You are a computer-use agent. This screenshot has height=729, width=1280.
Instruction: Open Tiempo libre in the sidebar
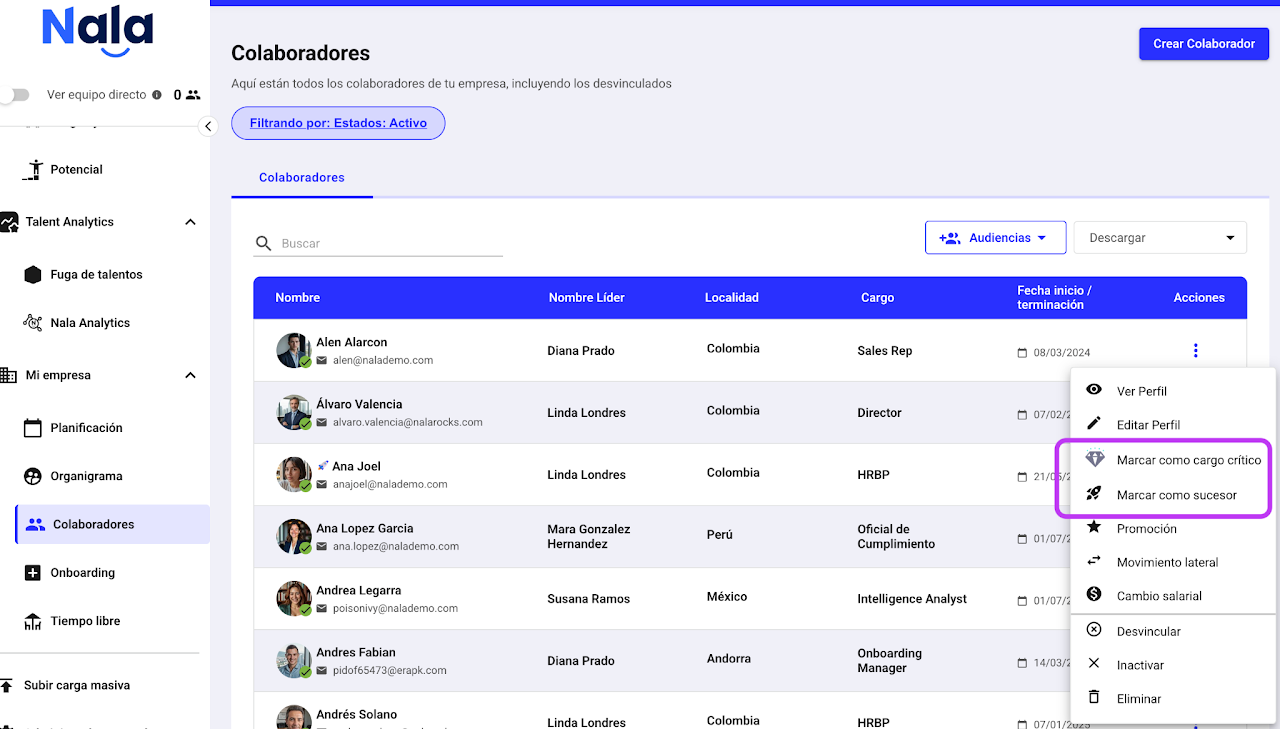tap(85, 621)
